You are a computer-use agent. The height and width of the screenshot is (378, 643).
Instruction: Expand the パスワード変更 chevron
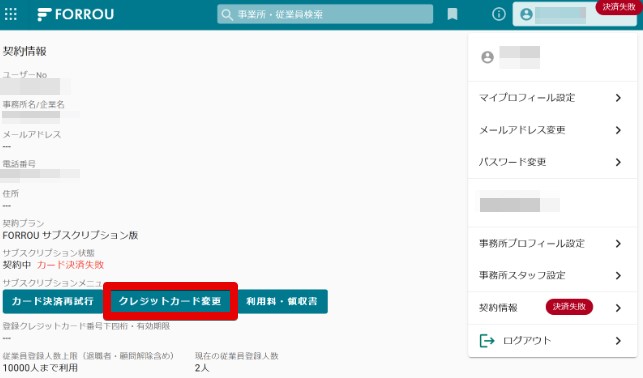click(618, 162)
